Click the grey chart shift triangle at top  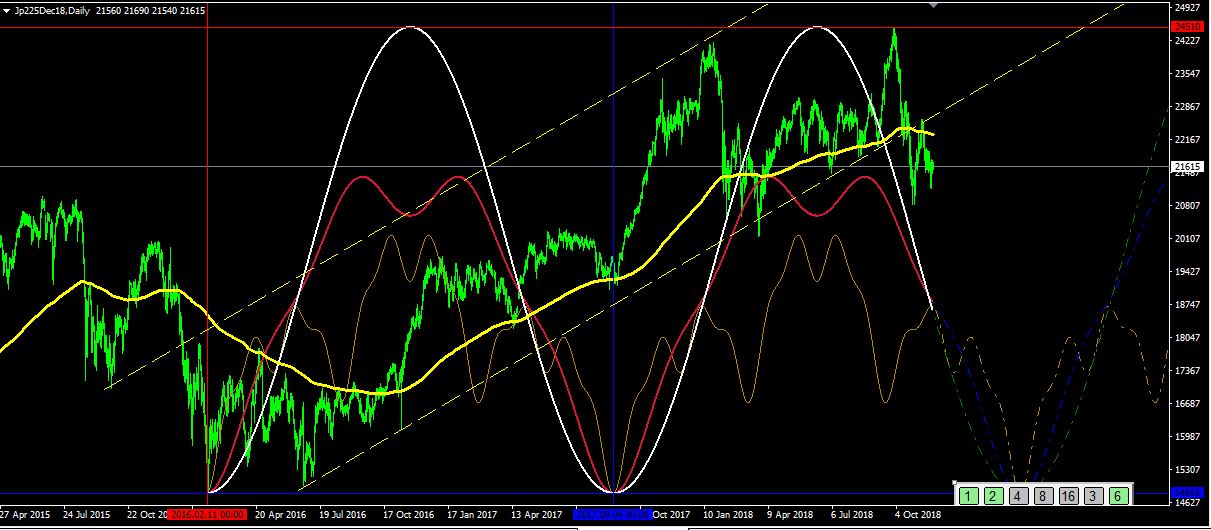935,5
